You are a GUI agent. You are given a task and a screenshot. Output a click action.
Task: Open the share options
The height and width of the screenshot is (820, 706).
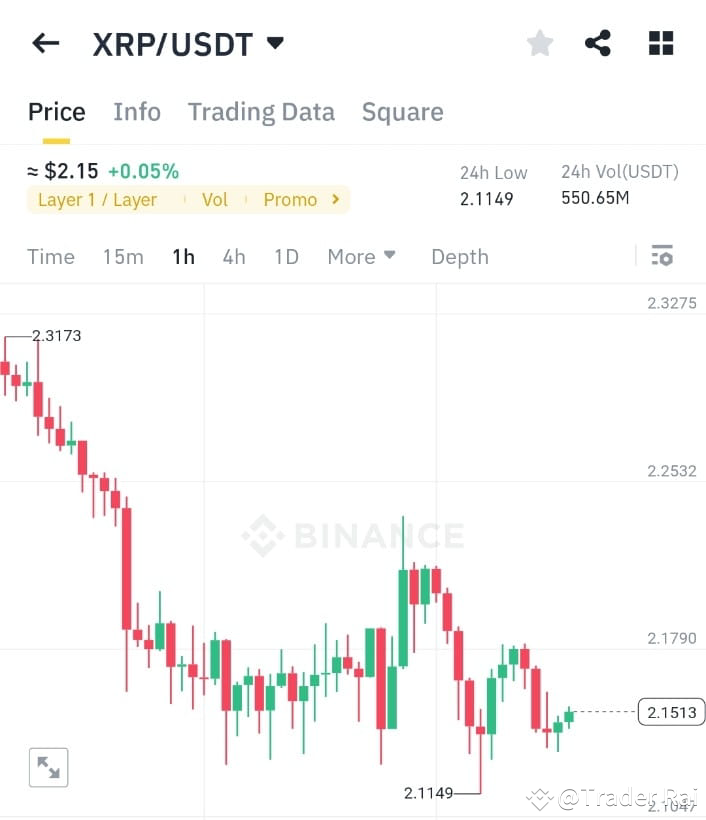pos(599,42)
